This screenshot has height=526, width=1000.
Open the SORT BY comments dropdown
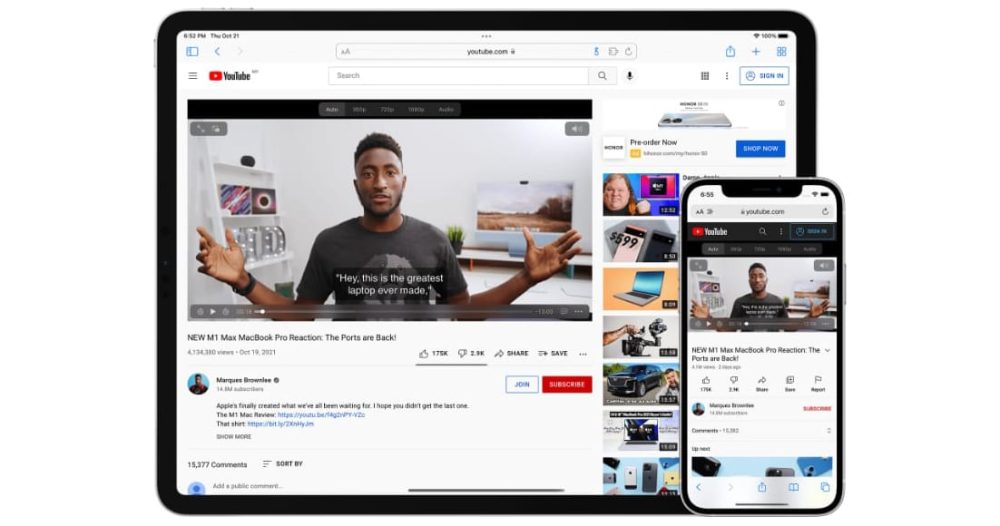coord(282,464)
